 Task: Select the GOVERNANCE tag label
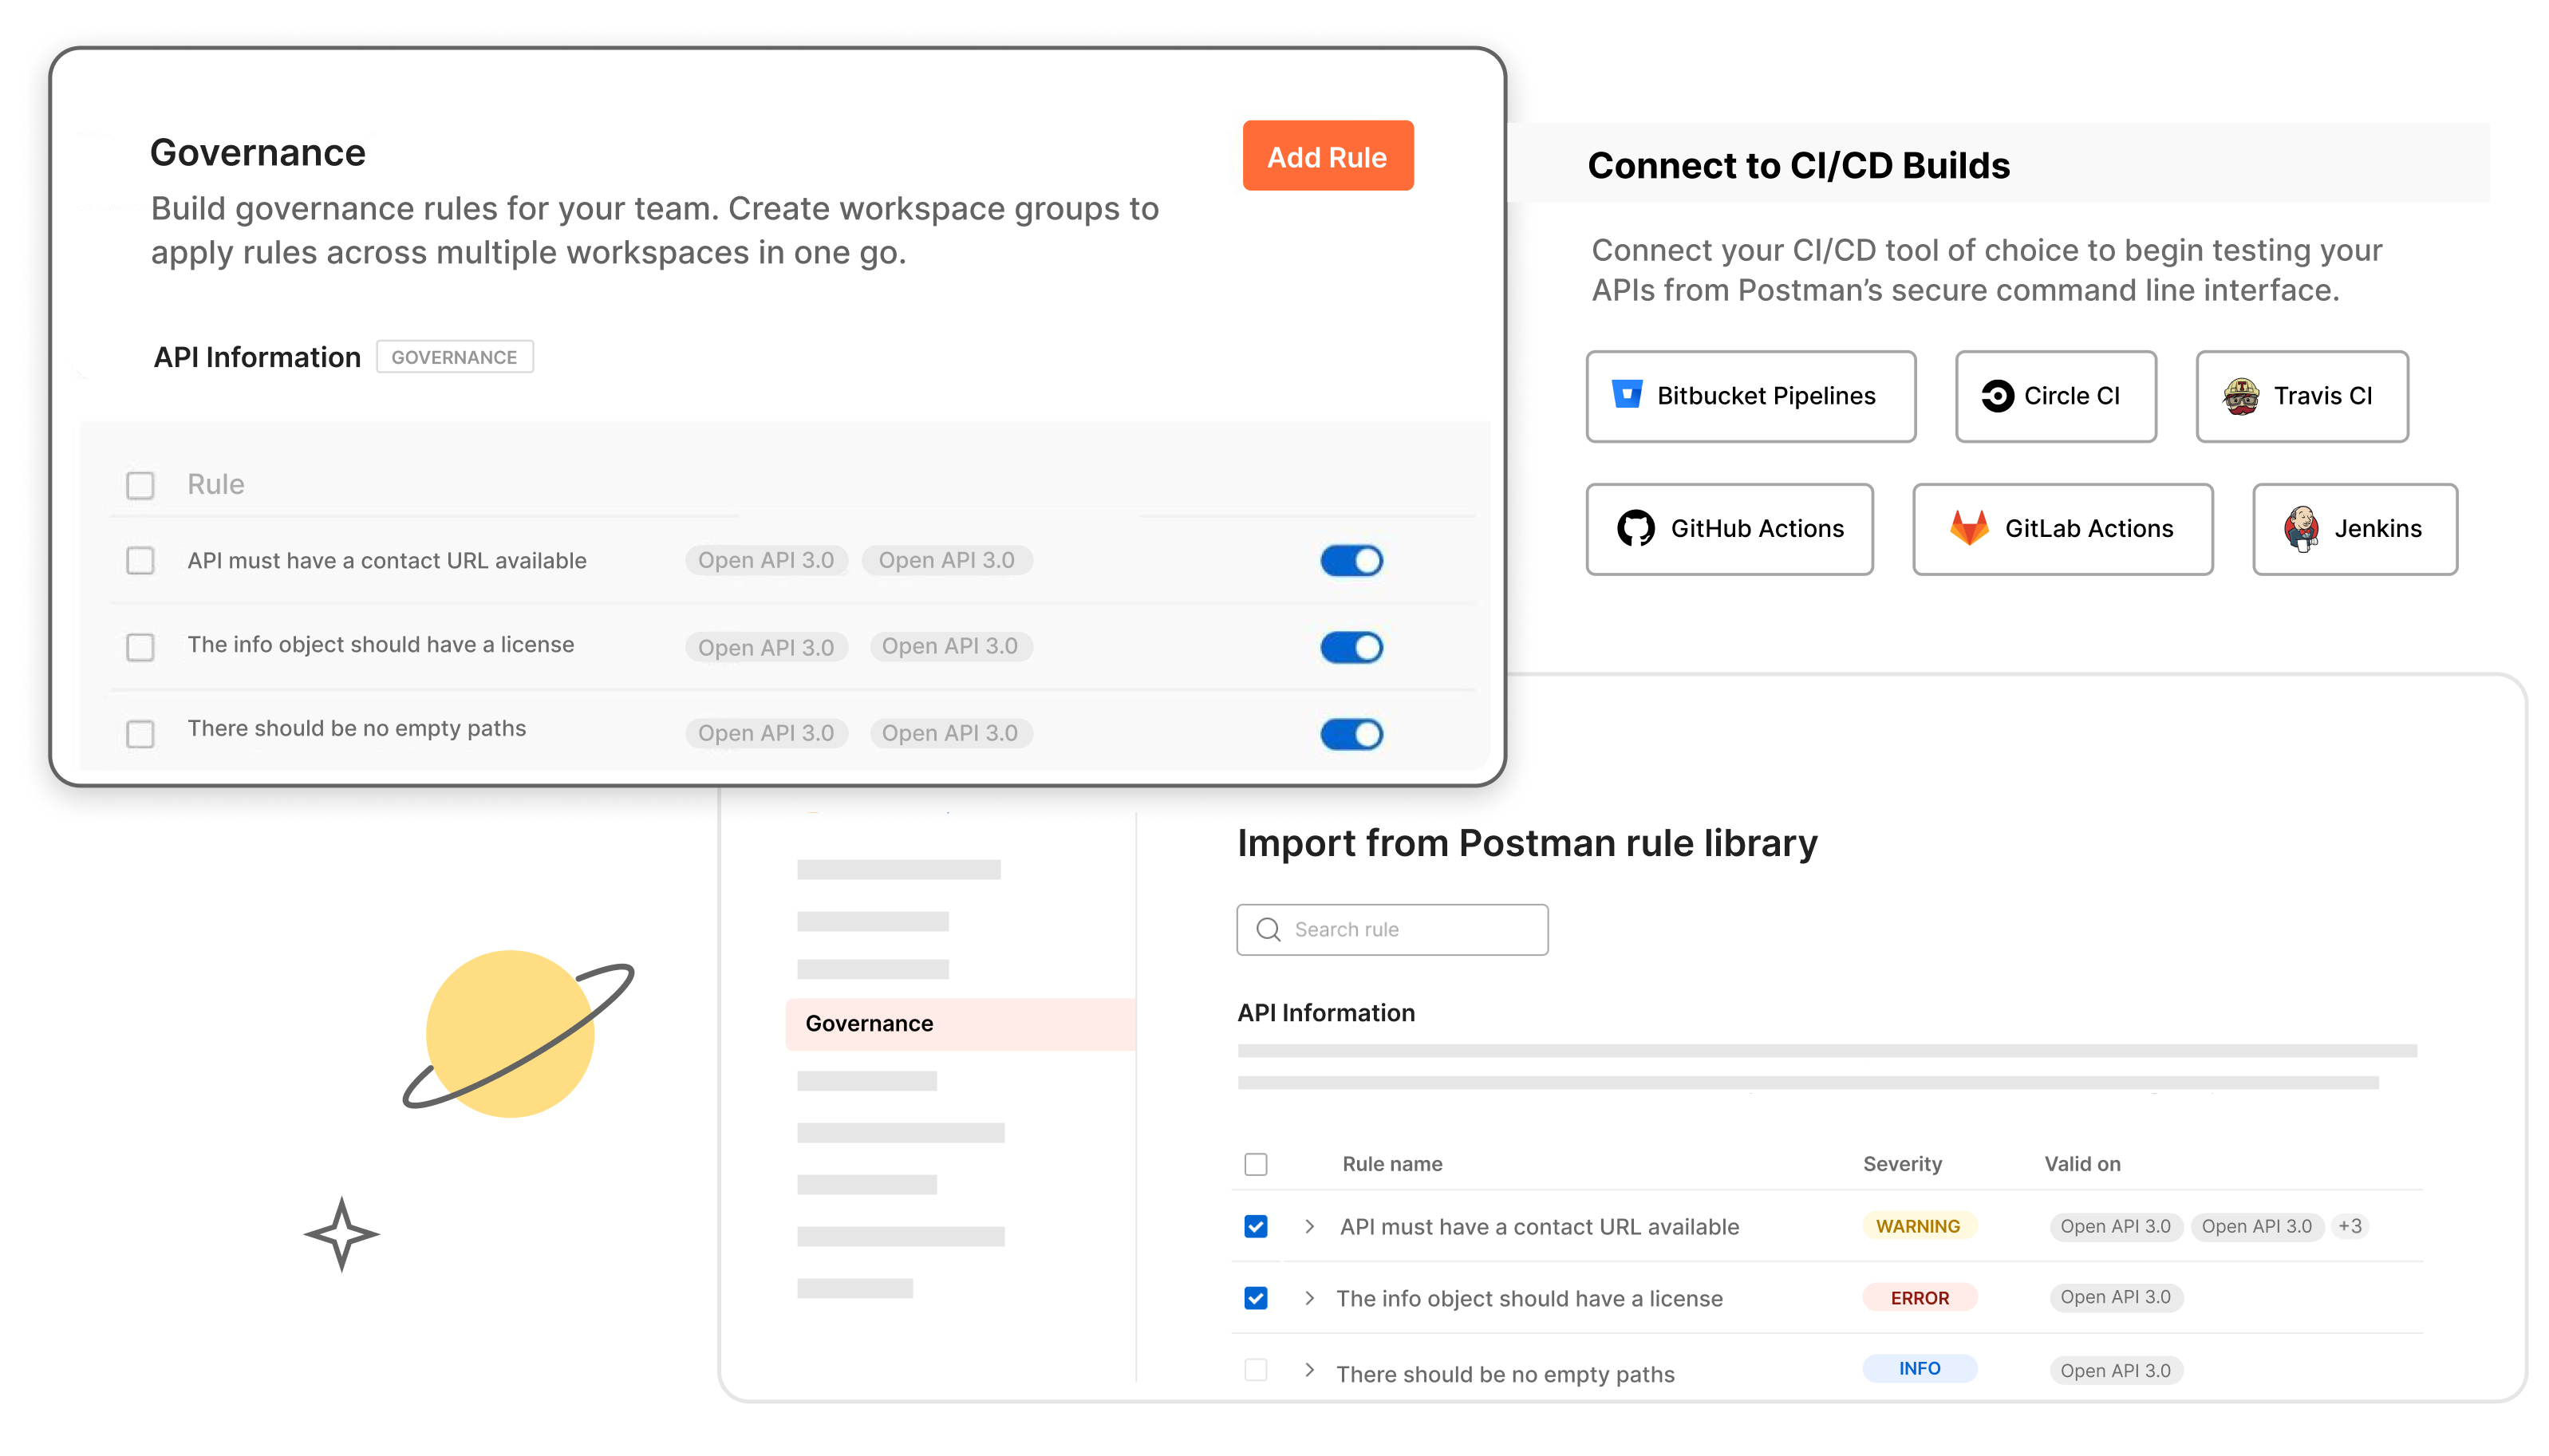pos(457,357)
